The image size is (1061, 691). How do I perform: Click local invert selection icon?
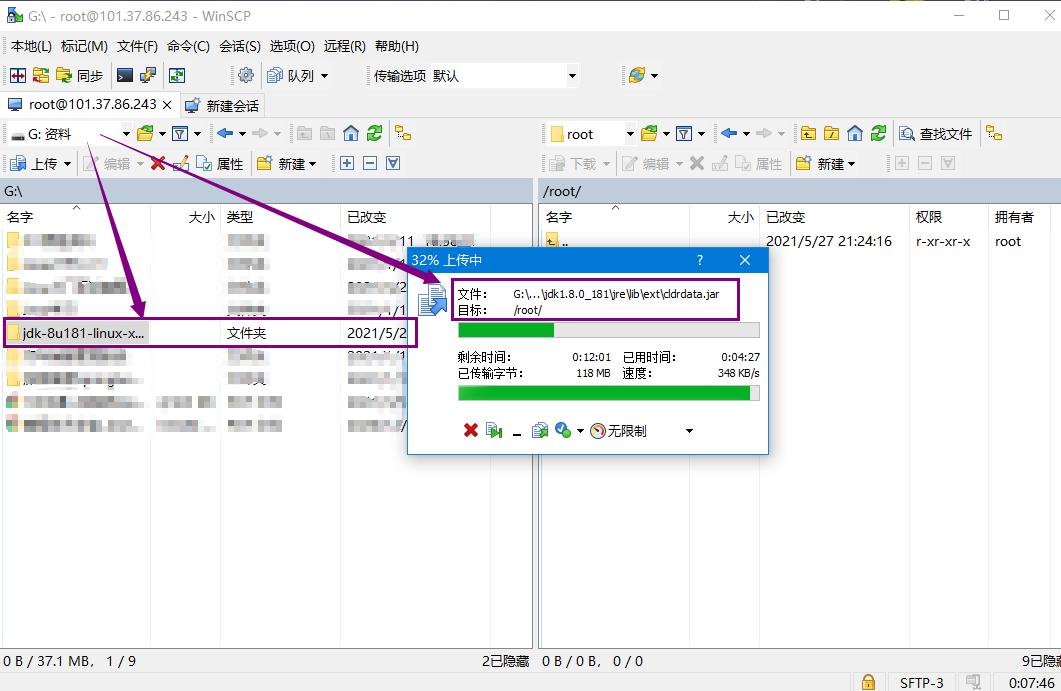(393, 163)
